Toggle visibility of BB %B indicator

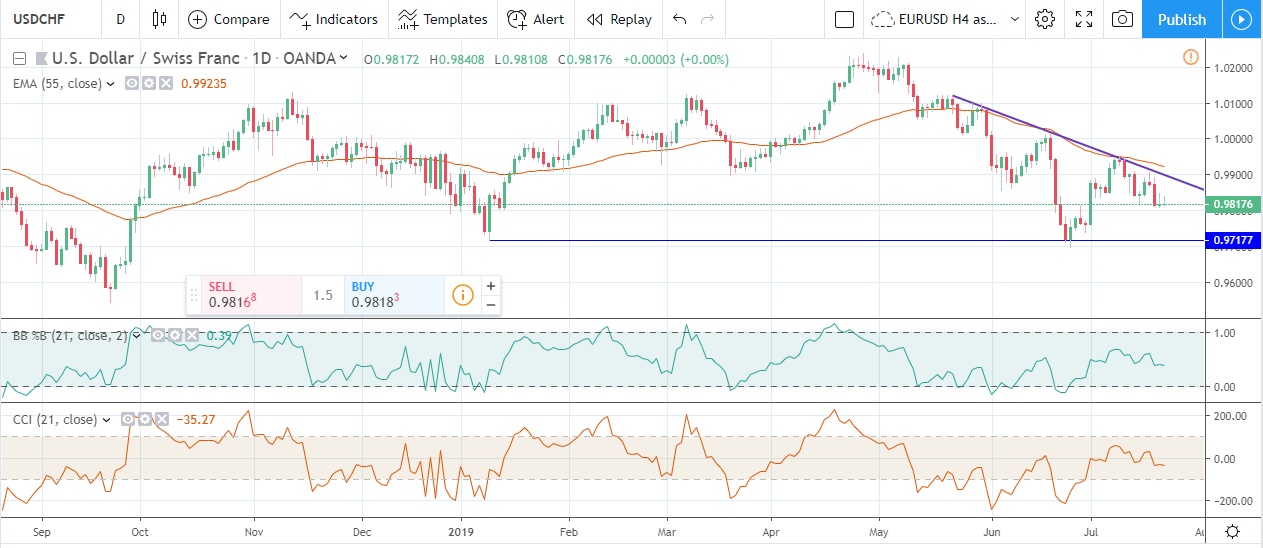tap(158, 336)
